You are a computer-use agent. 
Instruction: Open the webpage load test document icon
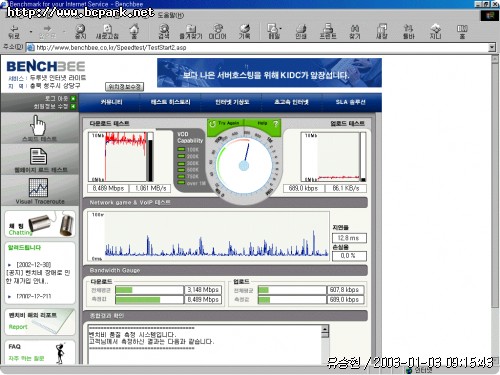point(39,156)
